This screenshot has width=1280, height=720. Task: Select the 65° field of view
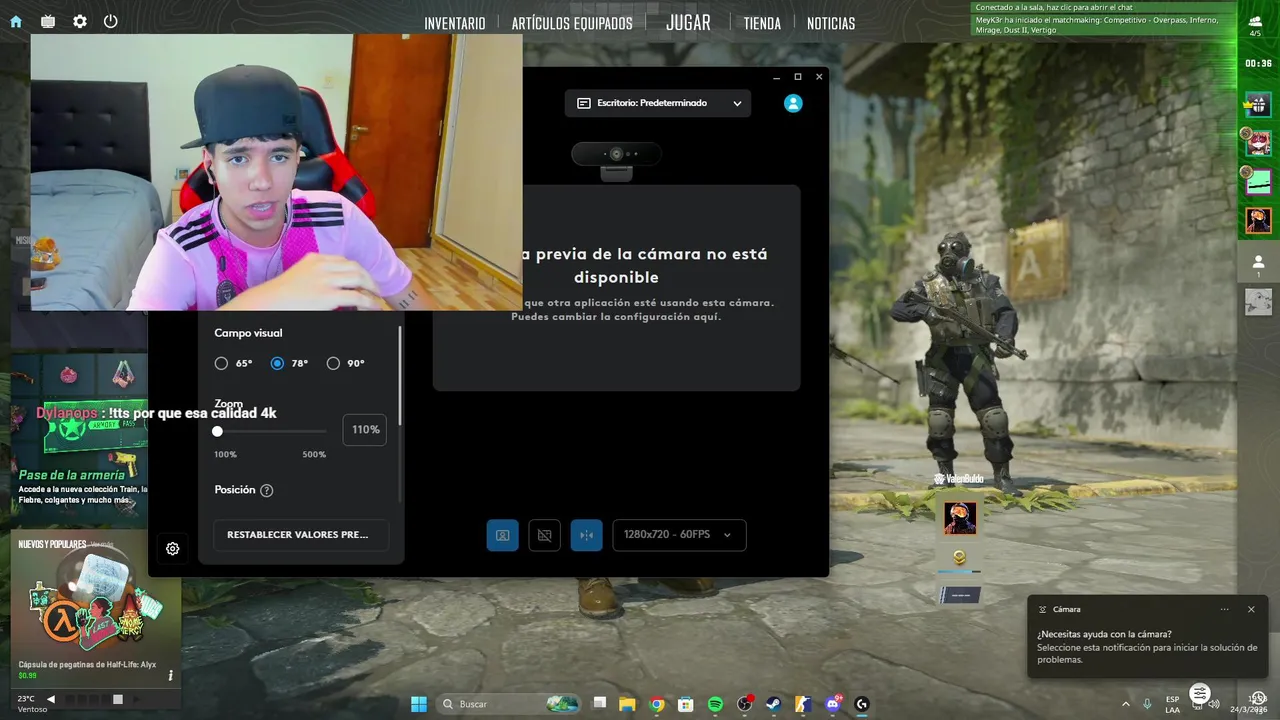[221, 363]
